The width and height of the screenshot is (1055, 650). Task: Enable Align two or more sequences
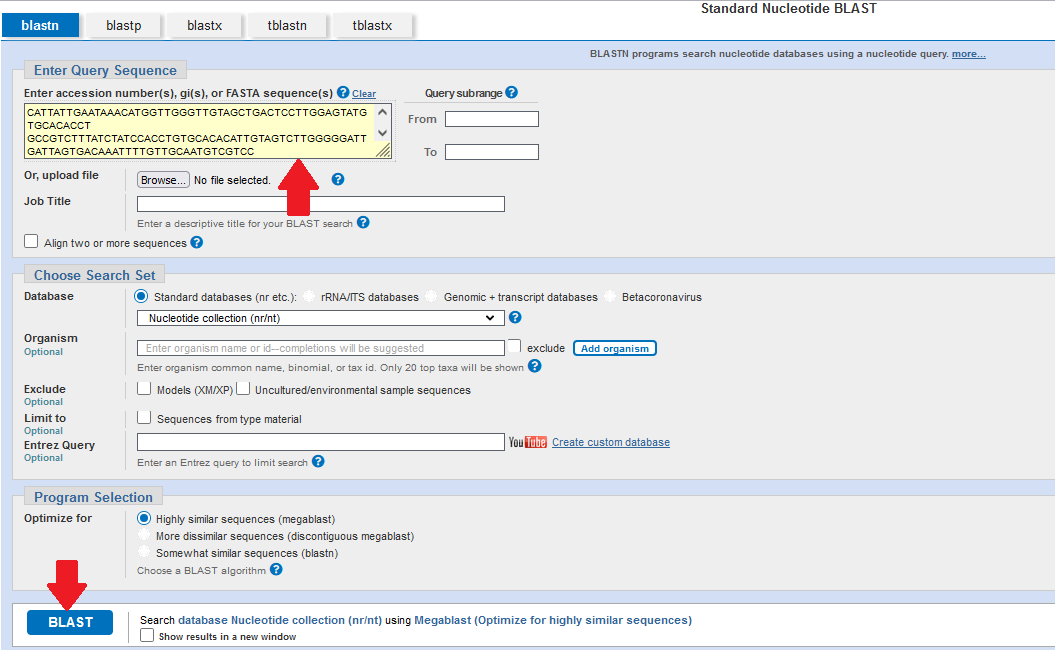click(31, 241)
